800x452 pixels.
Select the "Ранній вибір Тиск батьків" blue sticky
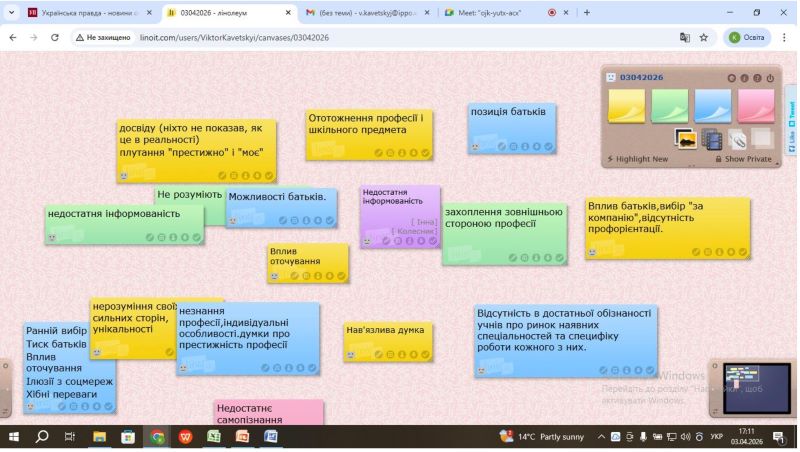click(69, 367)
